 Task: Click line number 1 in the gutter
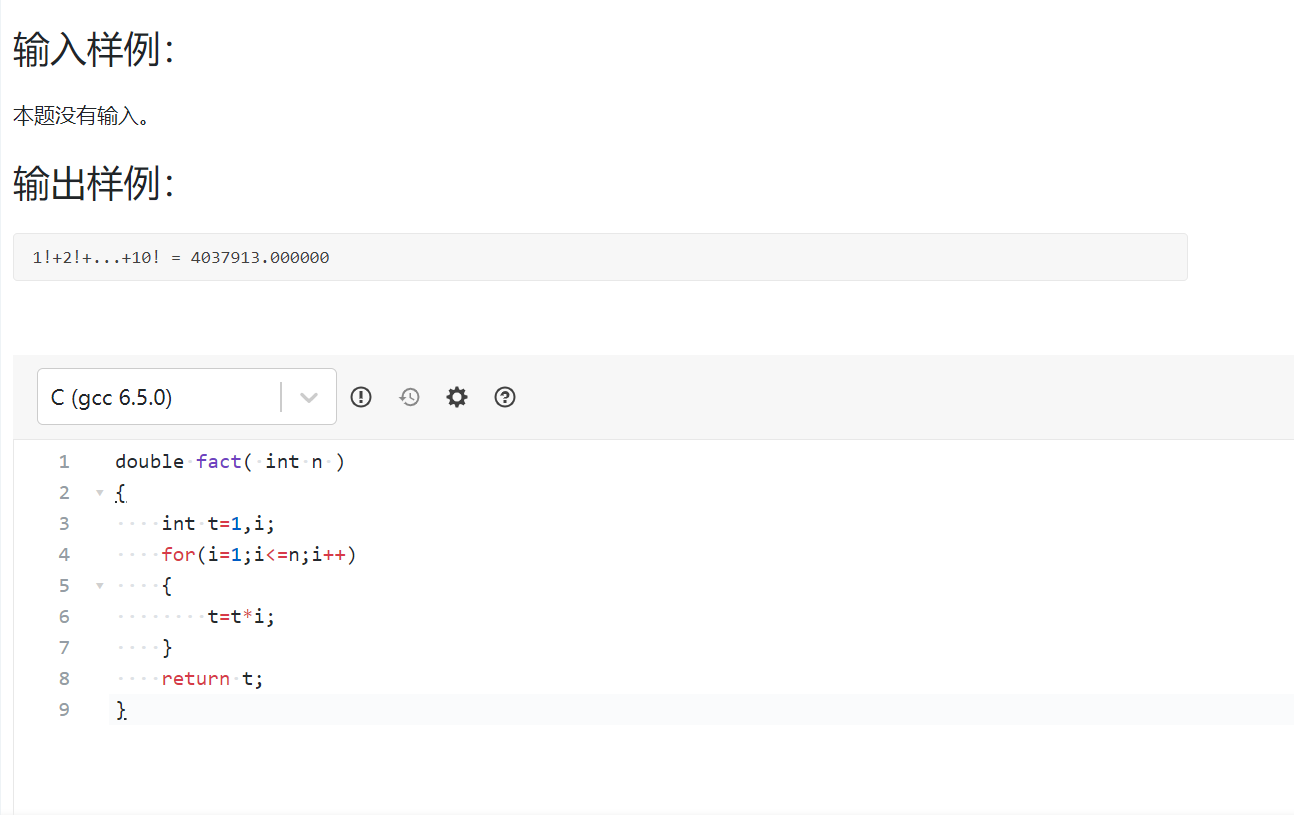tap(64, 462)
